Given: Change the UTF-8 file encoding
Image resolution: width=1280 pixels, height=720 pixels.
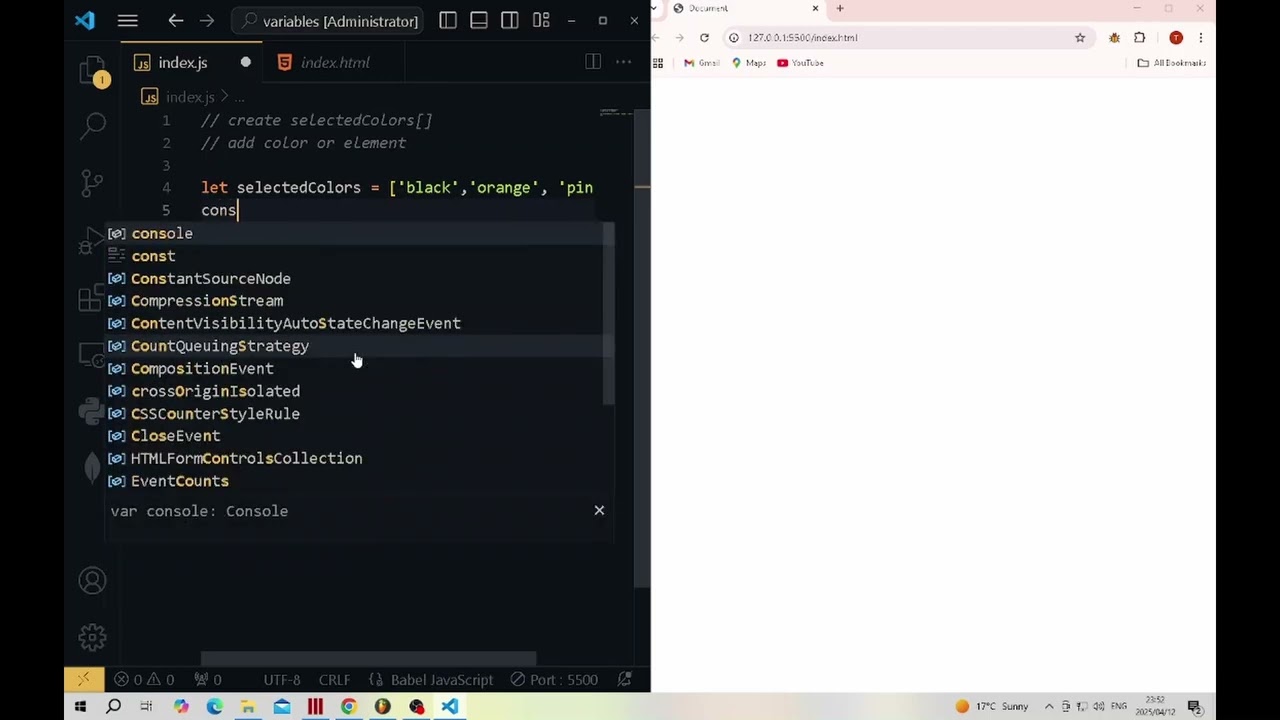Looking at the screenshot, I should 282,680.
